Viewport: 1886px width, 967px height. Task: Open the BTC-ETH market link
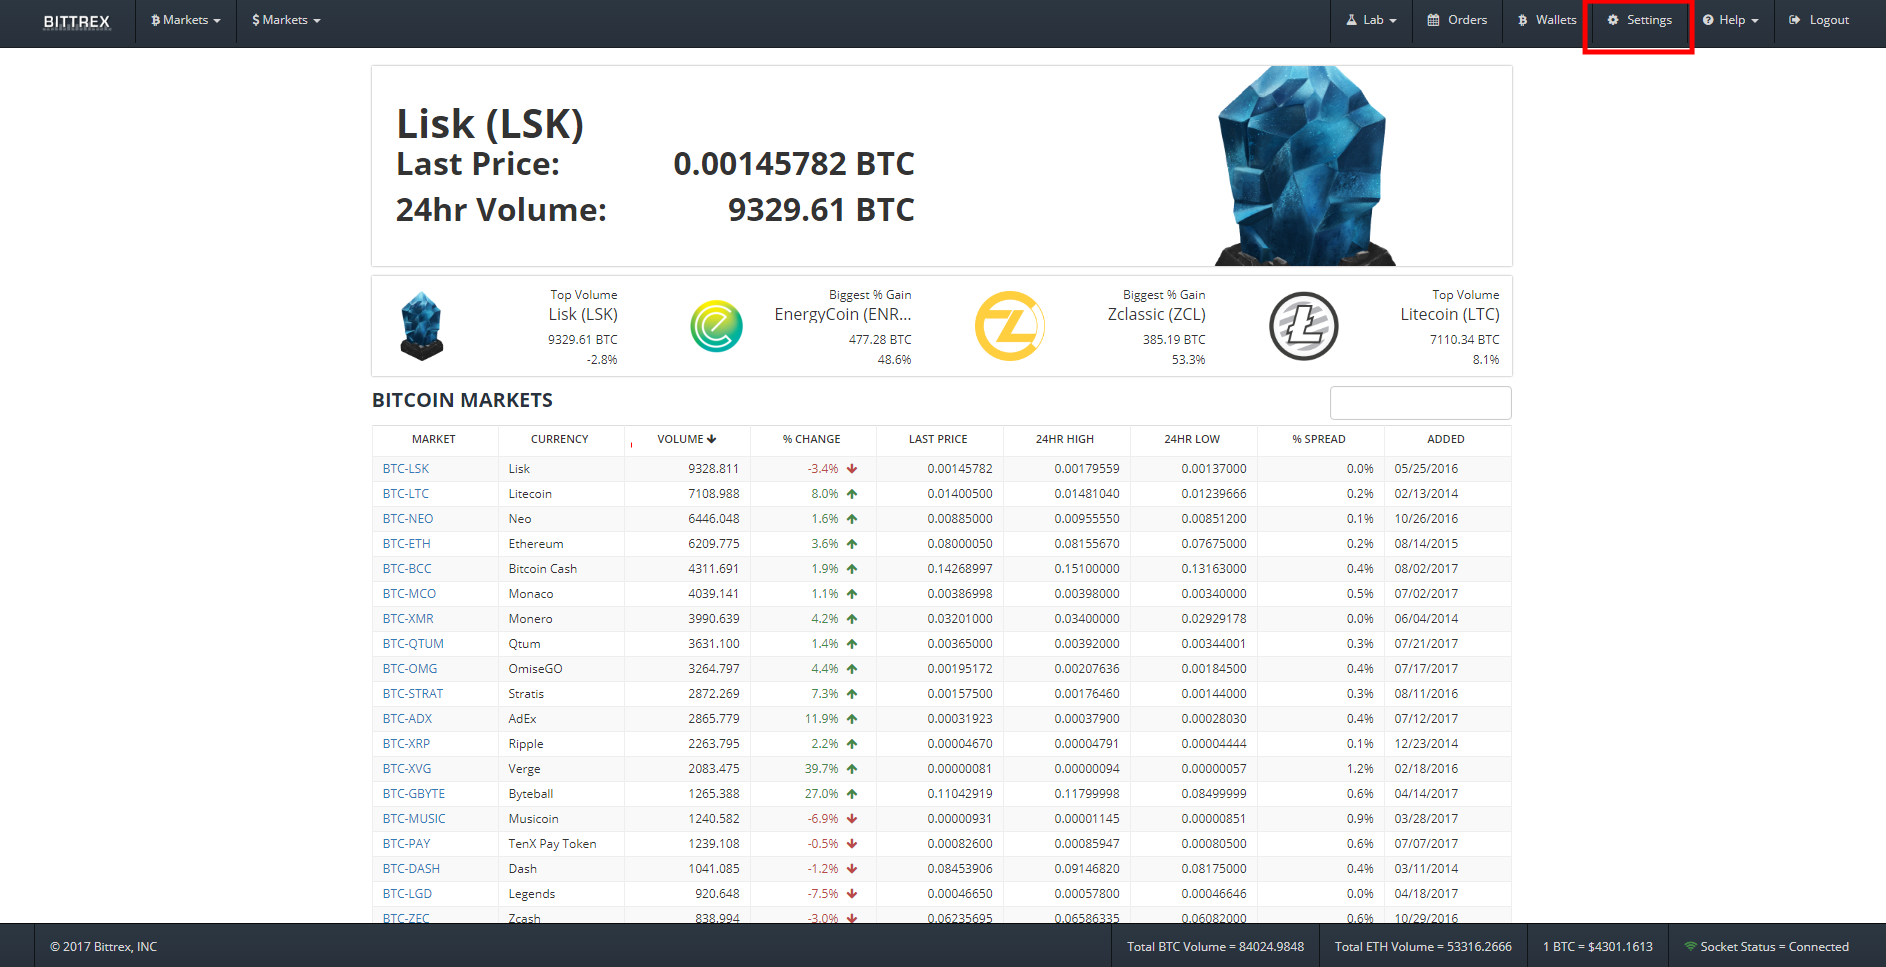[x=407, y=544]
